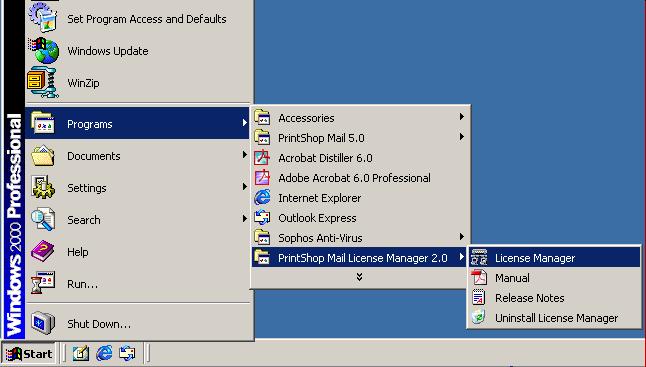Launch License Manager from the submenu
The height and width of the screenshot is (367, 646).
pos(555,258)
